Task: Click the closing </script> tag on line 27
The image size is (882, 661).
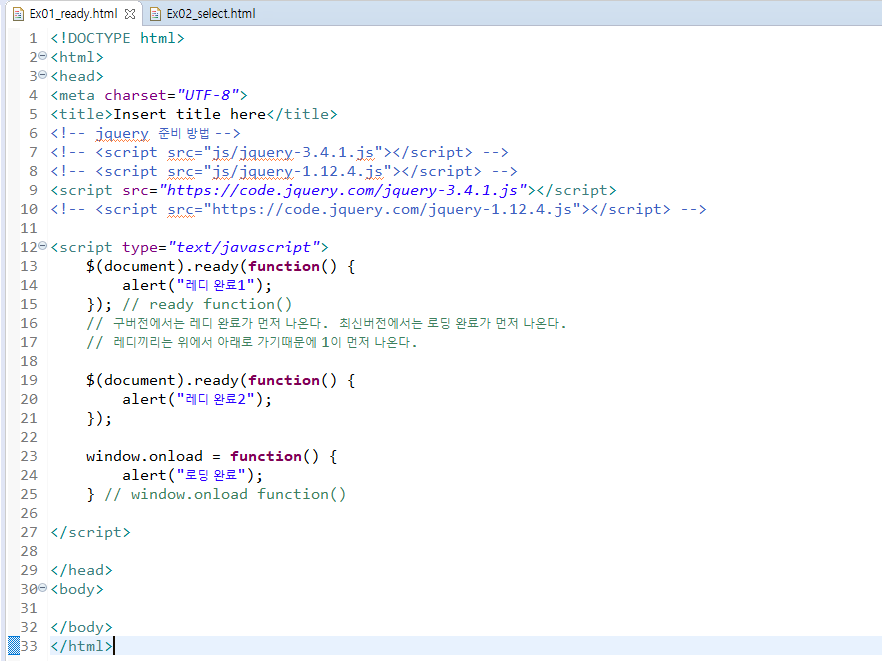Action: coord(91,532)
